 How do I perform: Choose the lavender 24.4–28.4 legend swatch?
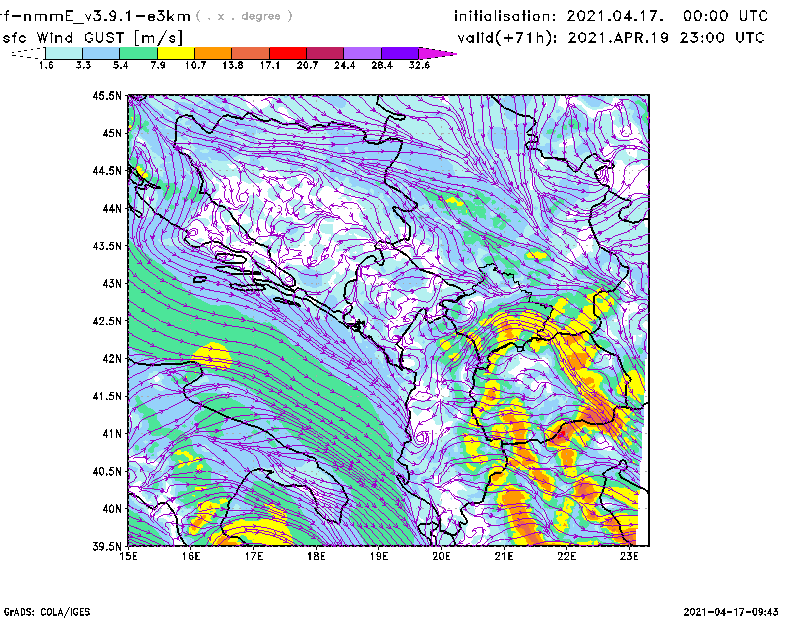click(x=362, y=53)
